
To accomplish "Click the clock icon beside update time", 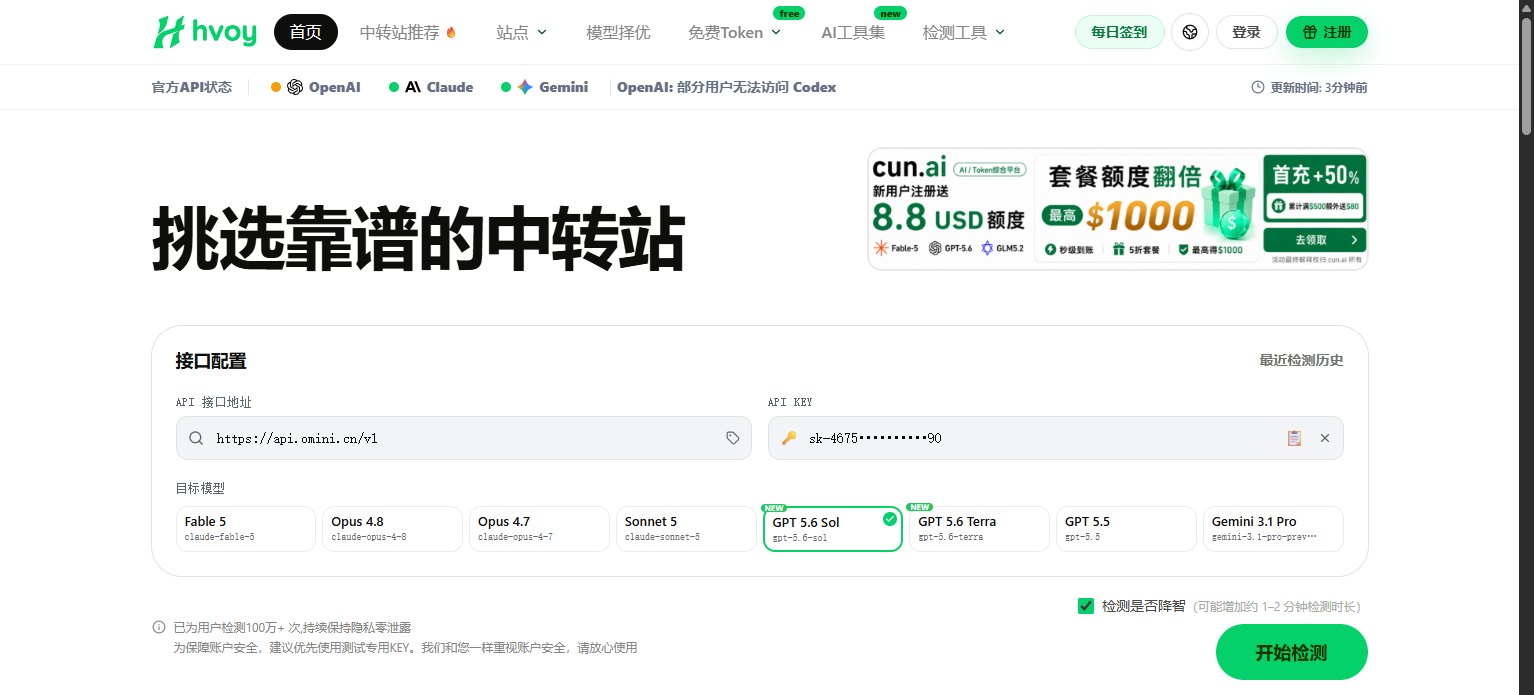I will [1258, 87].
